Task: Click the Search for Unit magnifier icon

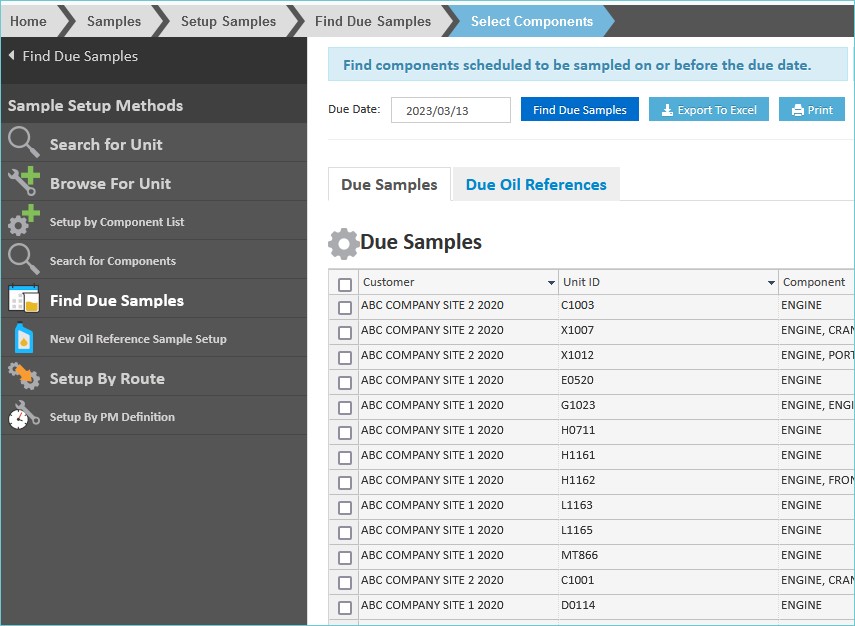Action: [x=24, y=143]
